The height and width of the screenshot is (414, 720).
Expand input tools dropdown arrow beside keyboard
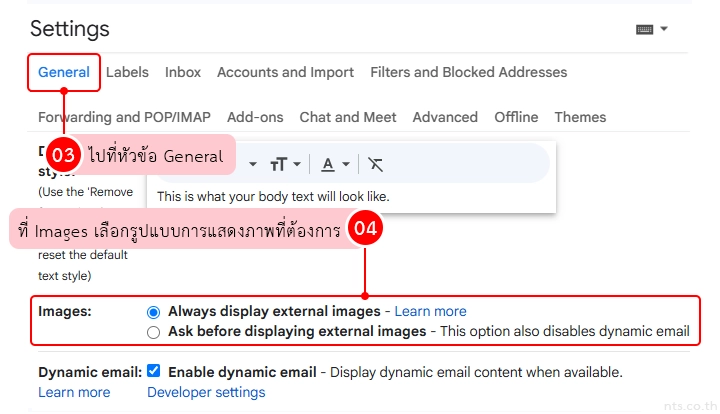(x=664, y=29)
